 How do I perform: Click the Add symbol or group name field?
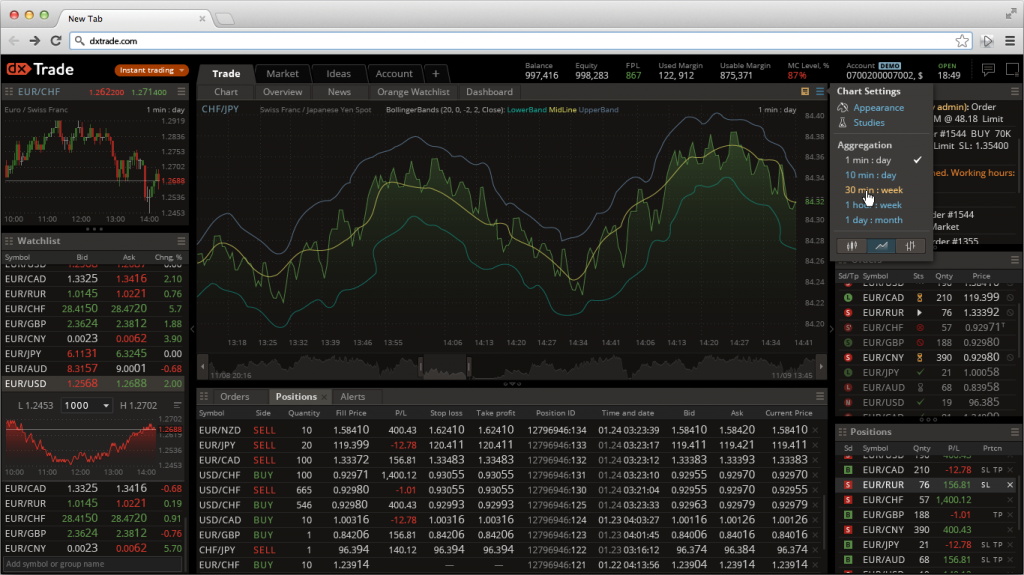(92, 564)
